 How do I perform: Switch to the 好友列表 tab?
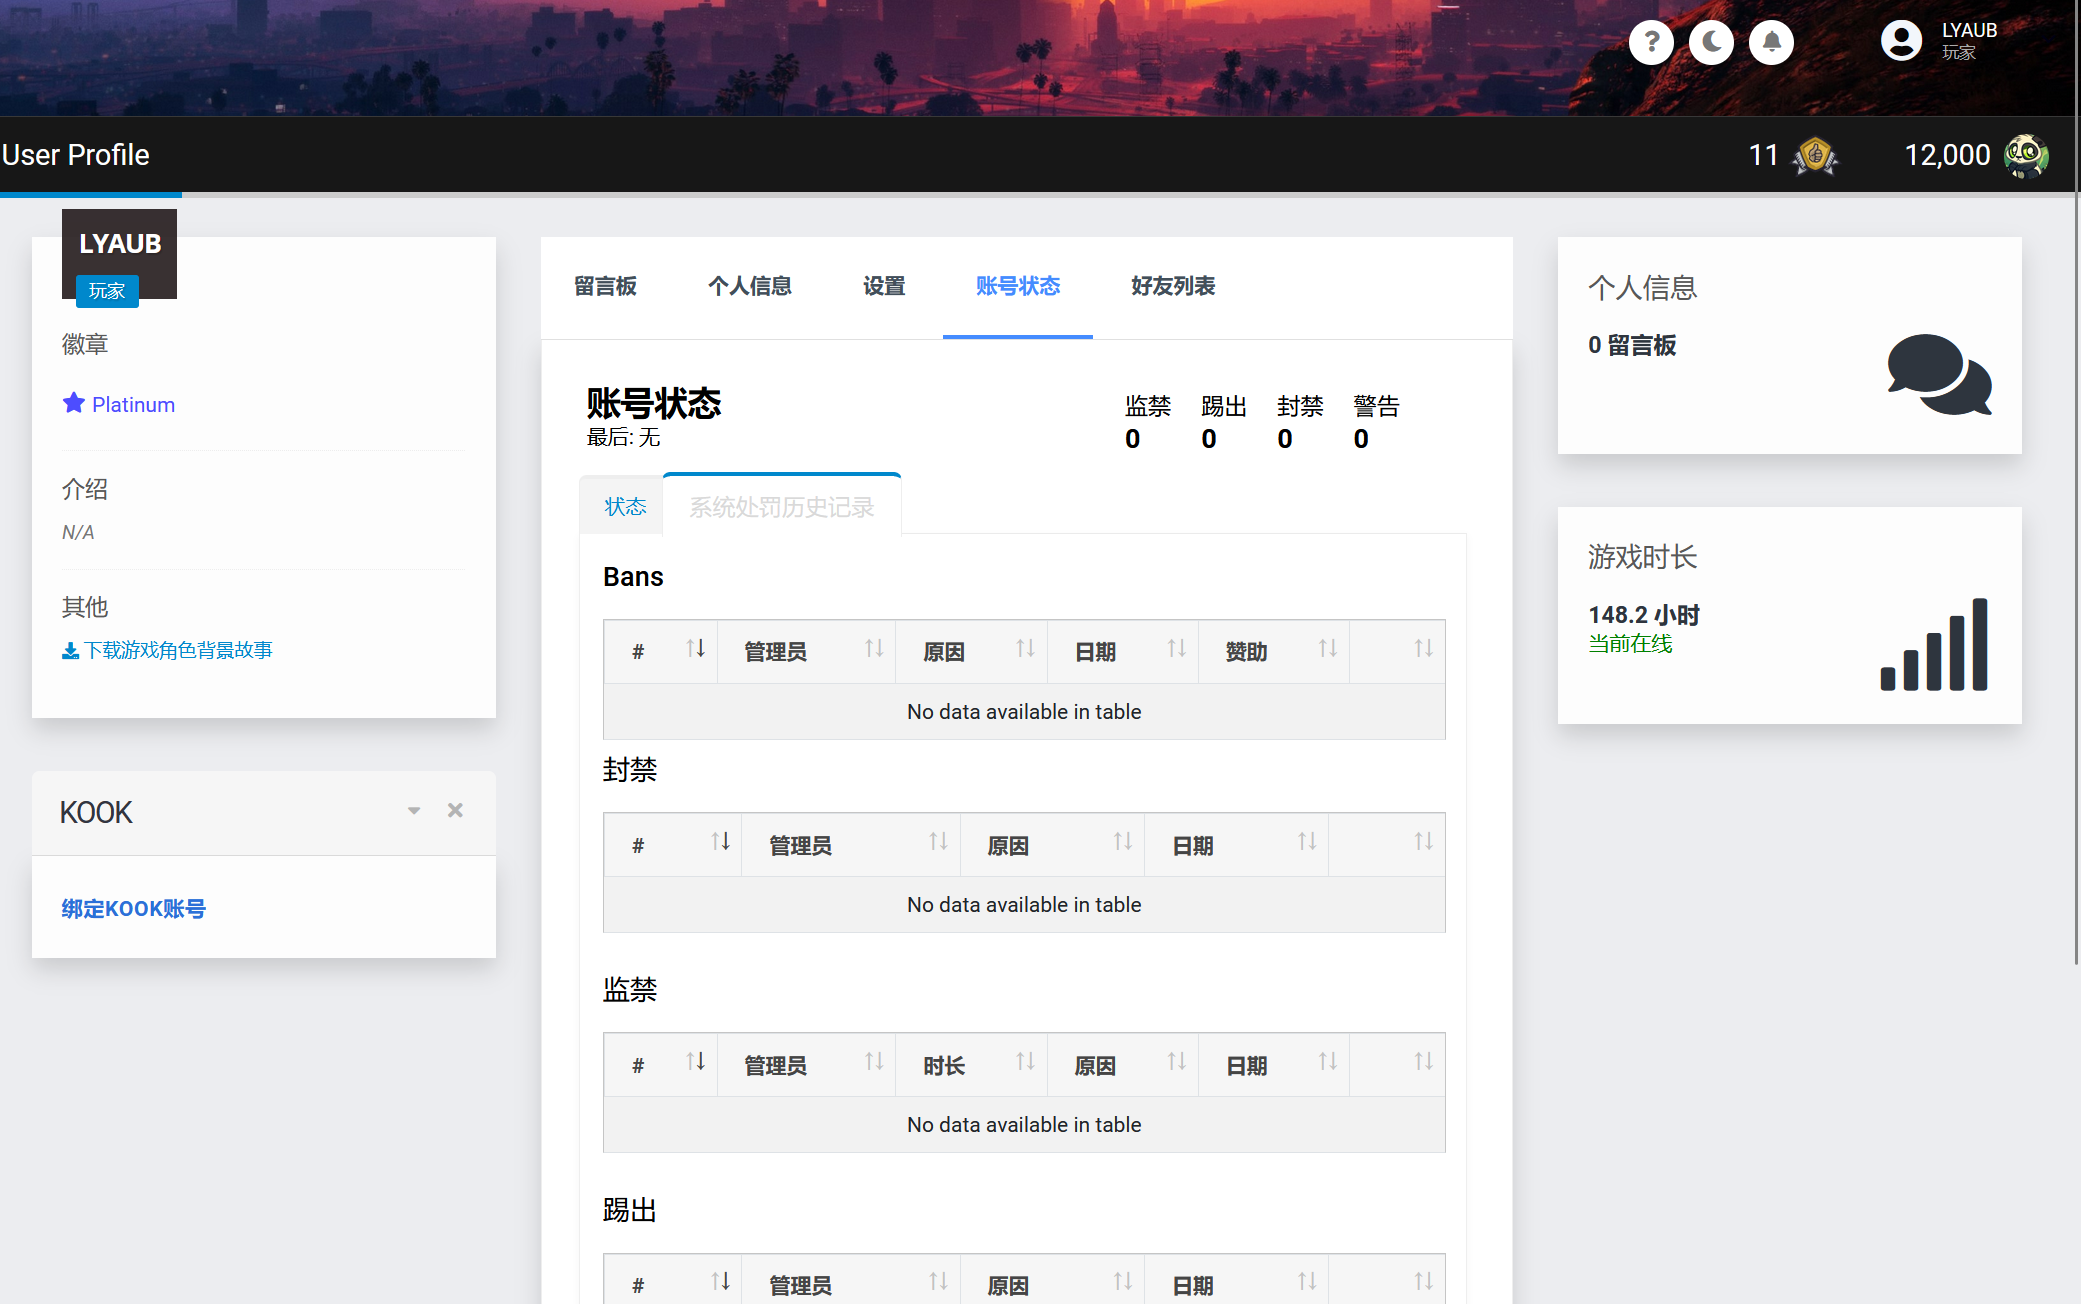coord(1172,286)
